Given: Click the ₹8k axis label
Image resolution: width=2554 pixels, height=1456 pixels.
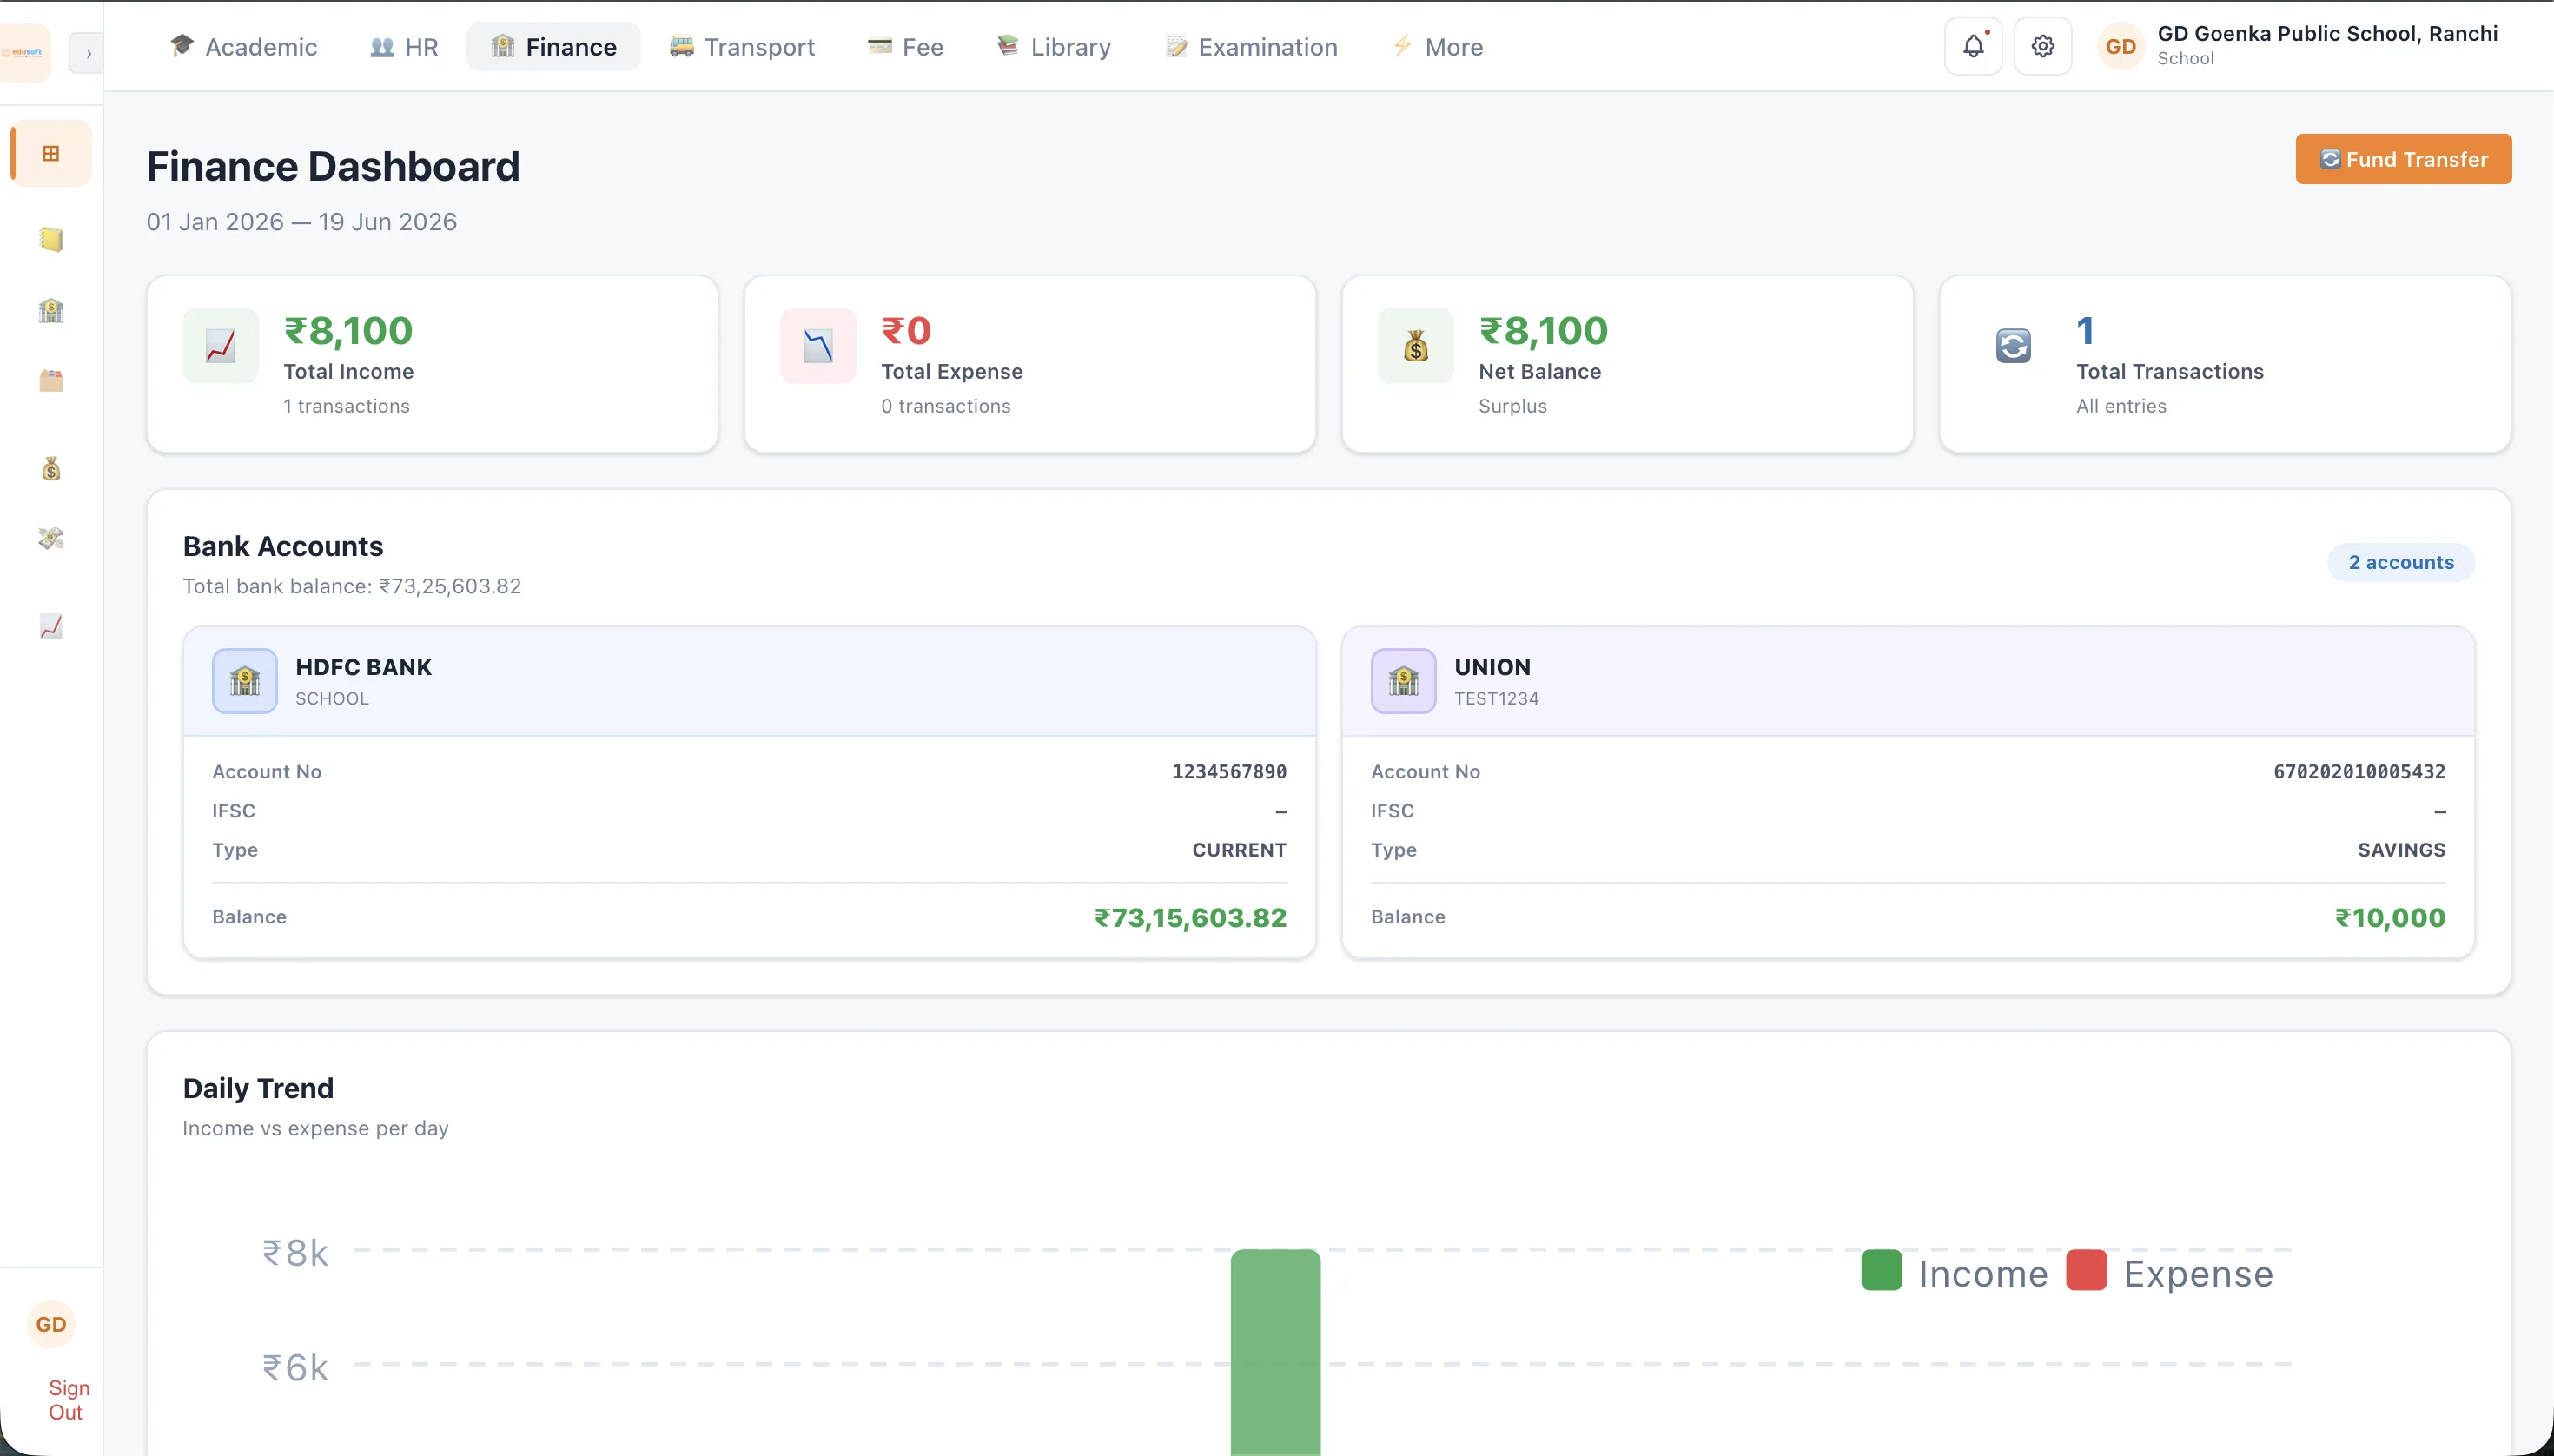Looking at the screenshot, I should click(x=295, y=1253).
